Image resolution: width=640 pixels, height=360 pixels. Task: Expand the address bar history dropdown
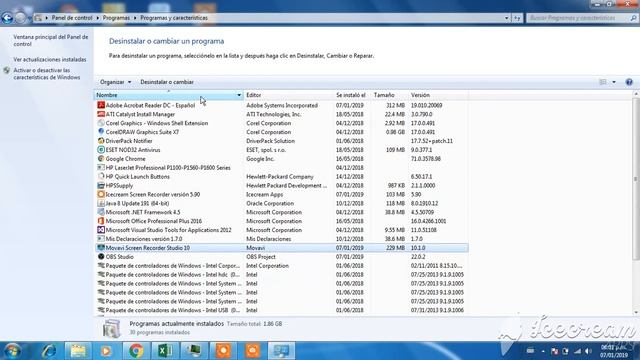point(507,18)
